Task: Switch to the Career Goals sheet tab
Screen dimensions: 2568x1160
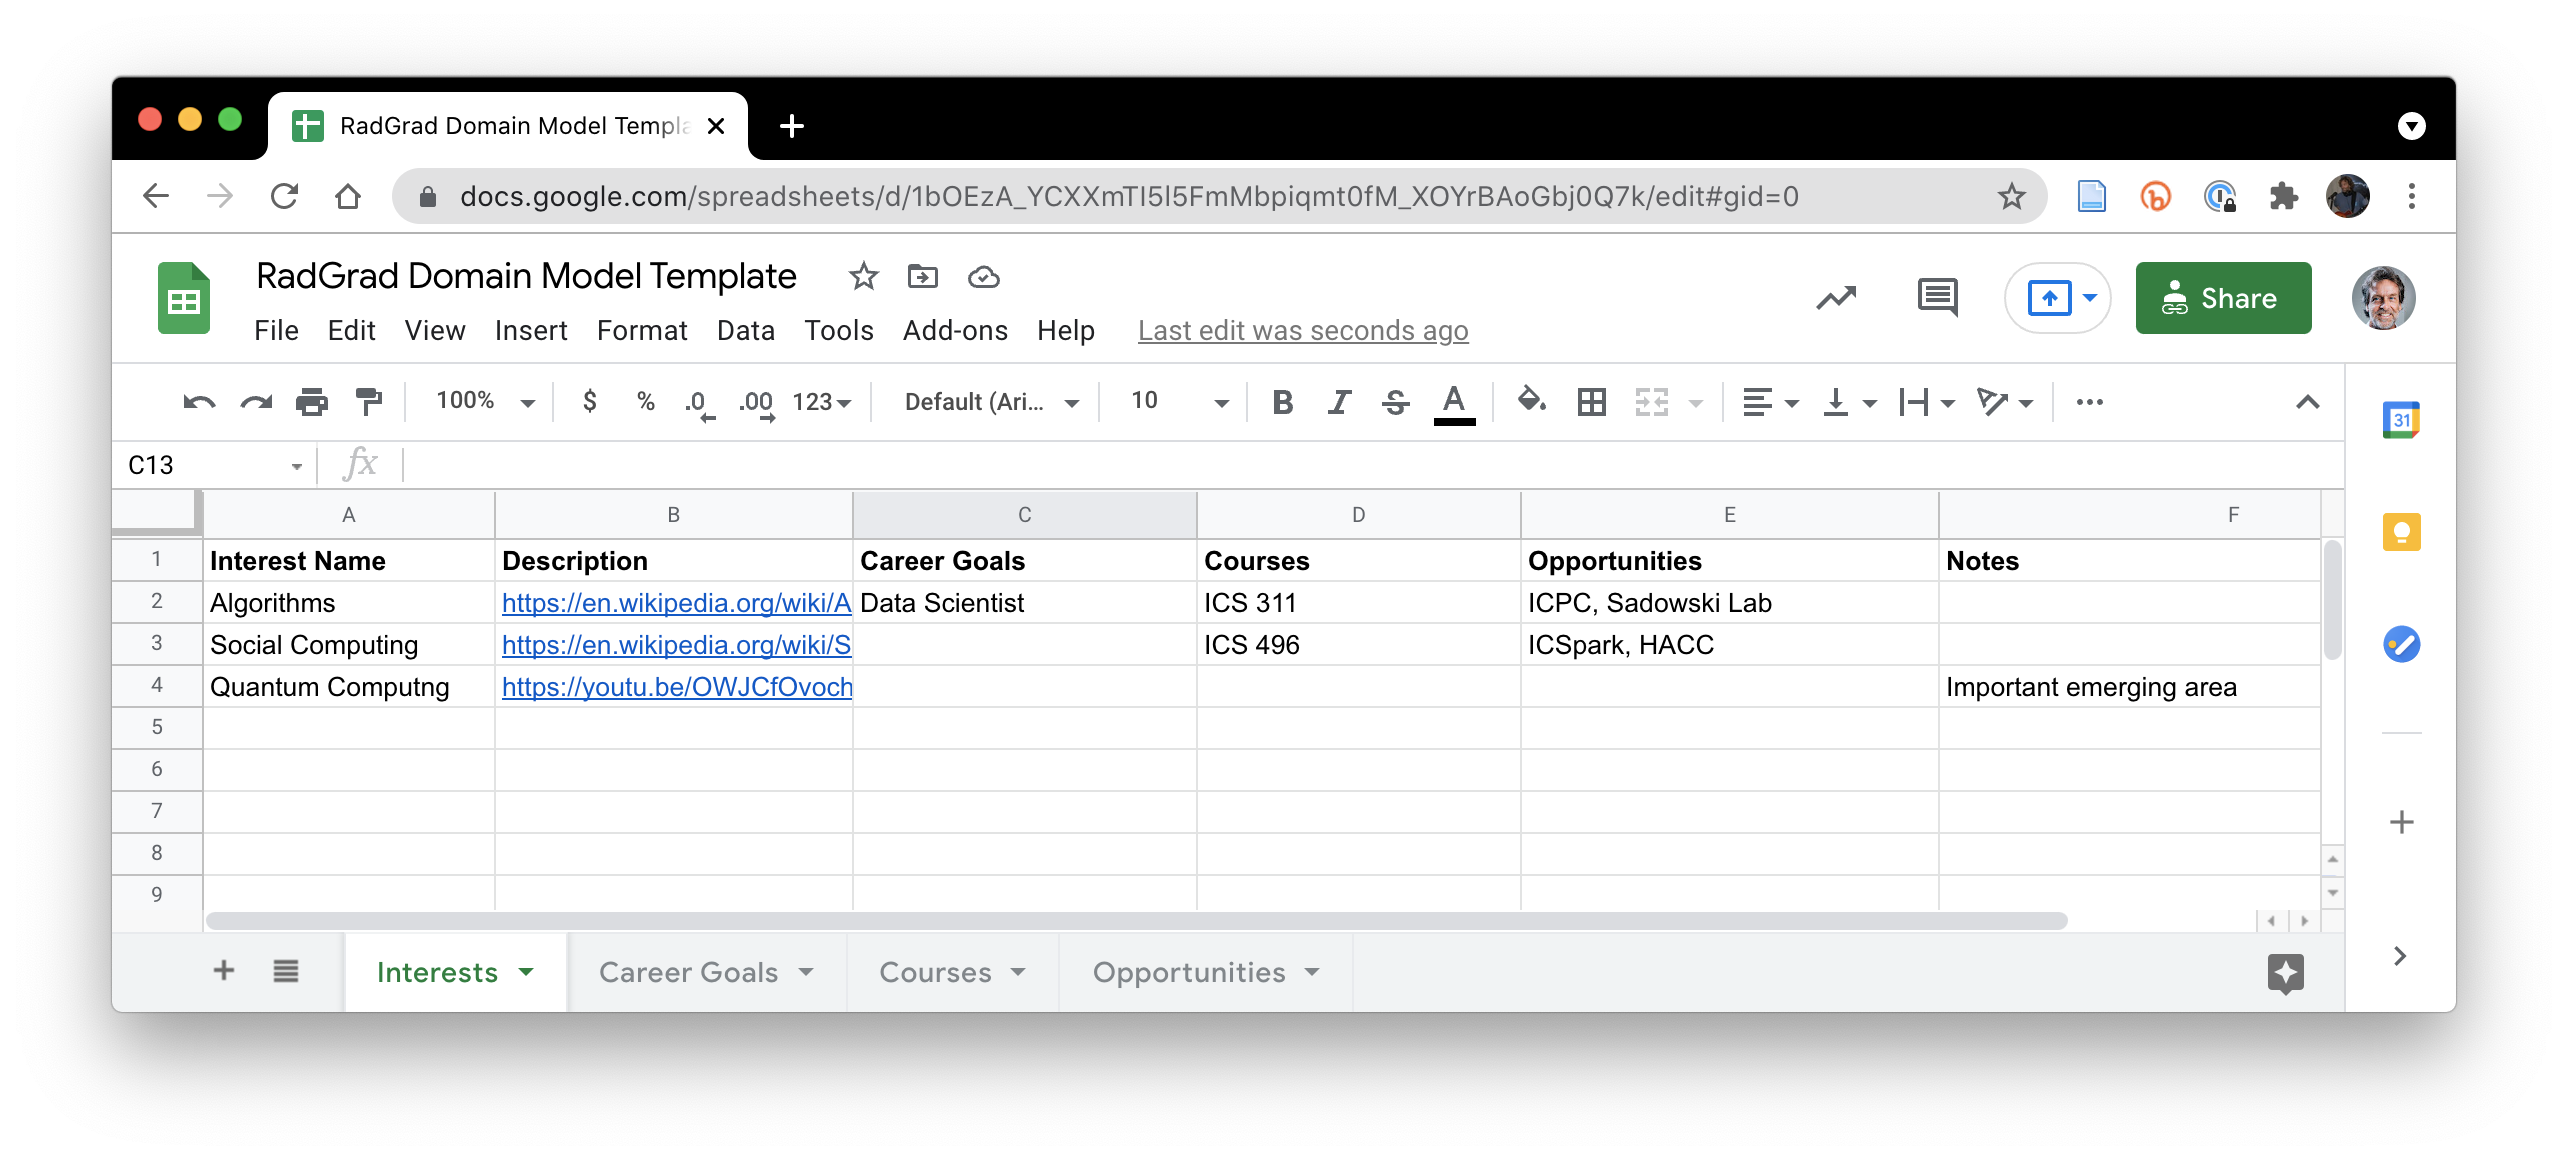Action: point(706,972)
